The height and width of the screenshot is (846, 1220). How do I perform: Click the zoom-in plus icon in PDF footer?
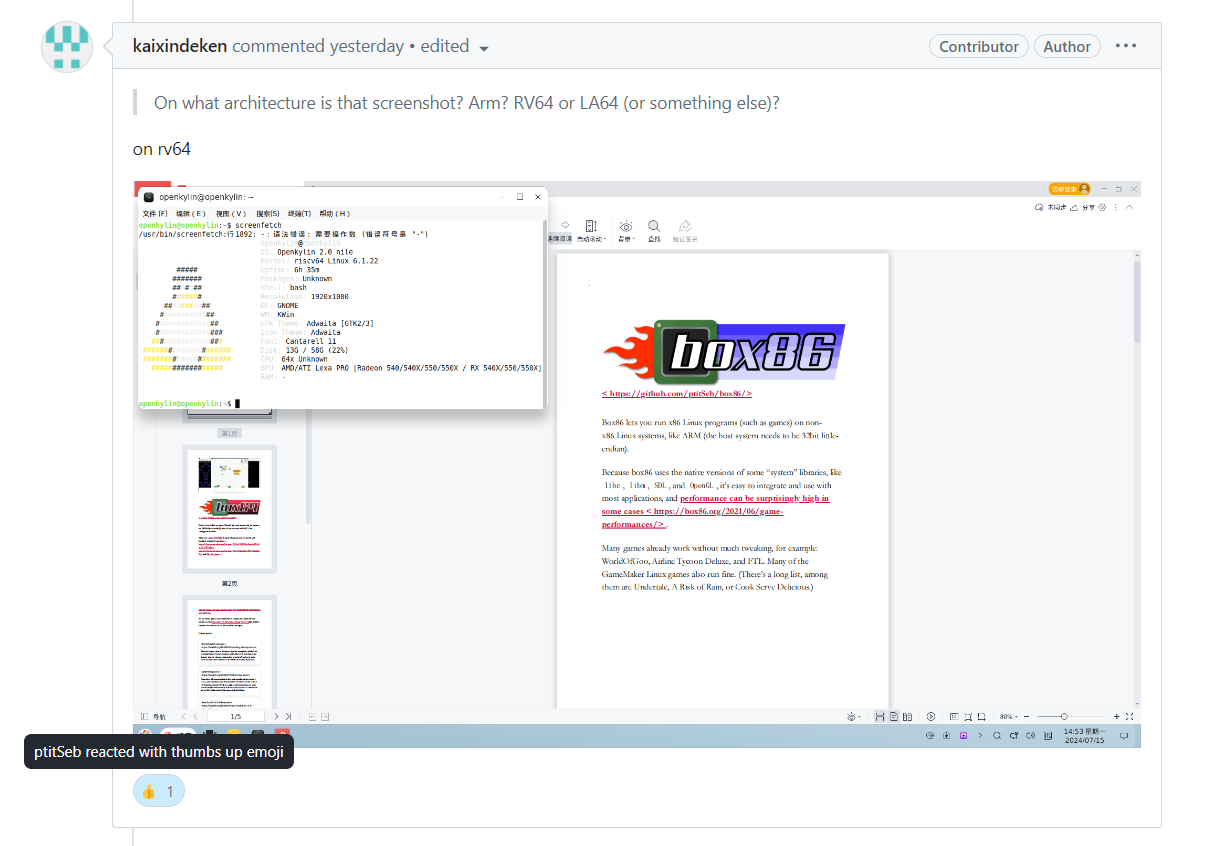point(1117,716)
